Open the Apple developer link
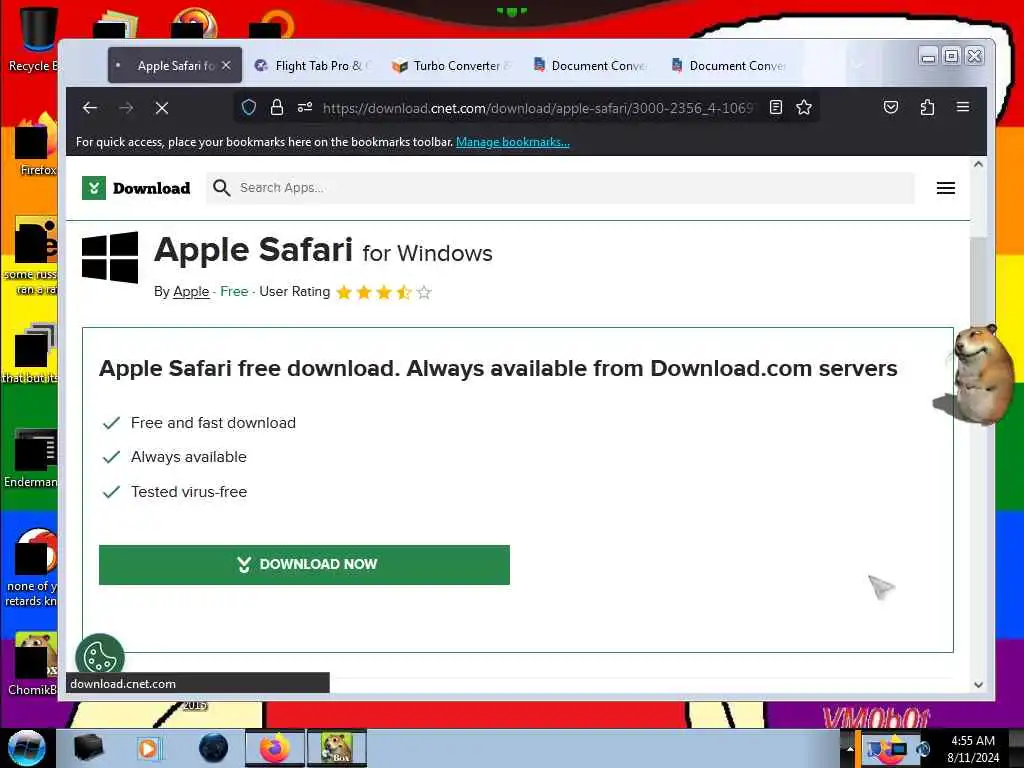Screen dimensions: 1024x768 coord(191,291)
